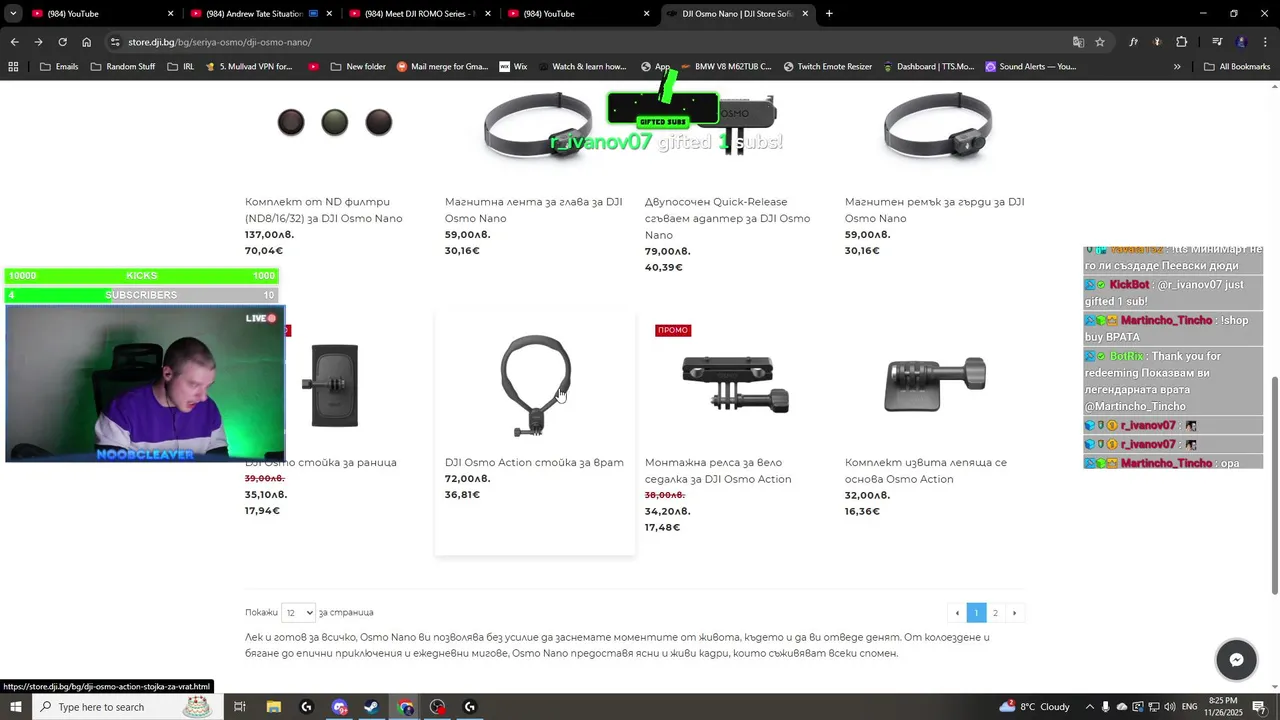Open the media controls icon
This screenshot has width=1280, height=720.
(x=1217, y=42)
